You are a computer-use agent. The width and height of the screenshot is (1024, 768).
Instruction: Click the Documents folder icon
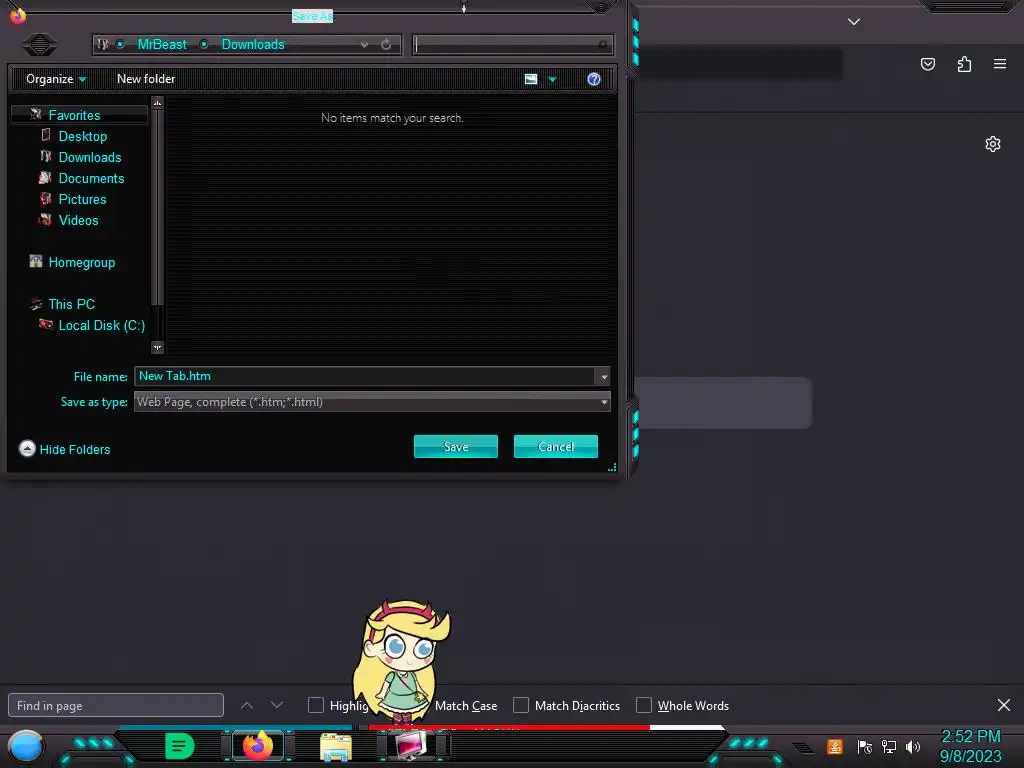pos(45,177)
